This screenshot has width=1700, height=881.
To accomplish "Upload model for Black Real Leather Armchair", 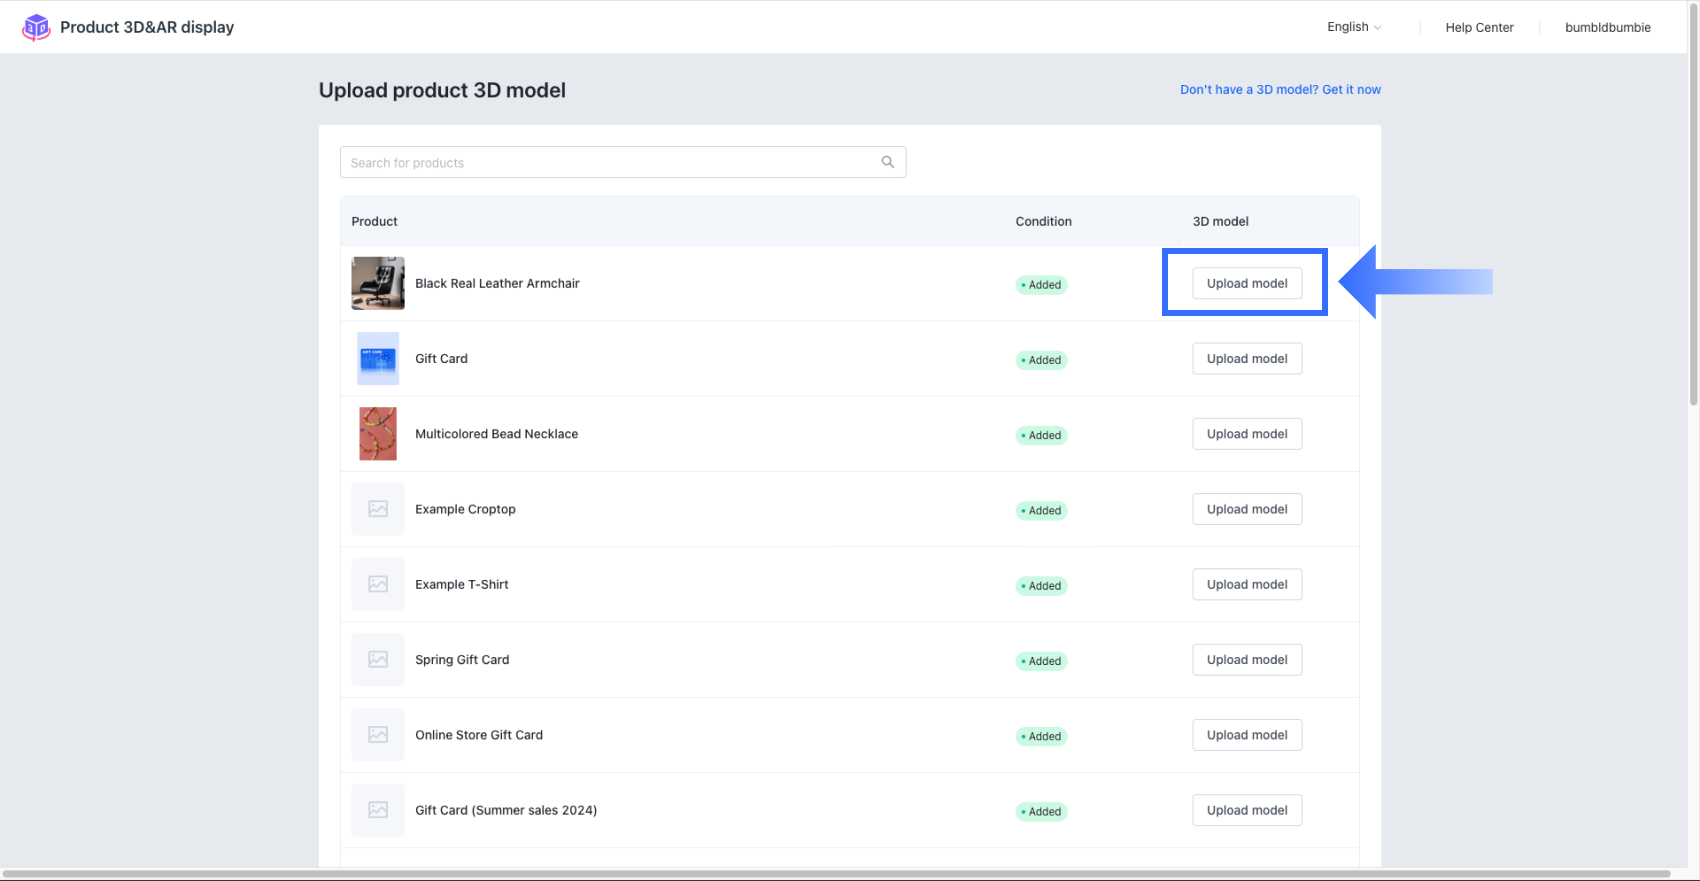I will click(1247, 283).
